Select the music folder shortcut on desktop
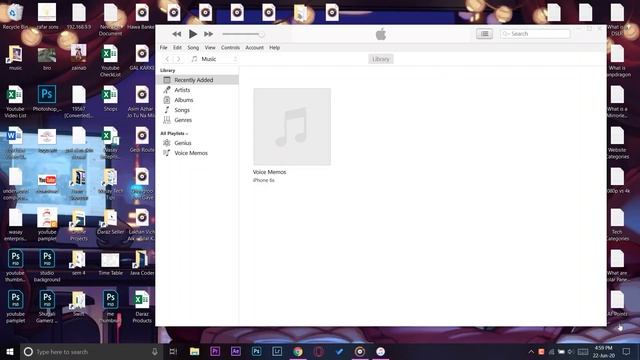This screenshot has height=360, width=640. tap(15, 58)
